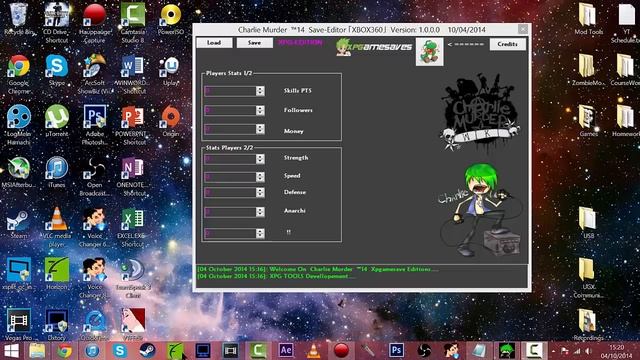Open the EXCEL.EXE shortcut desktop icon
Image resolution: width=640 pixels, height=360 pixels.
(133, 227)
